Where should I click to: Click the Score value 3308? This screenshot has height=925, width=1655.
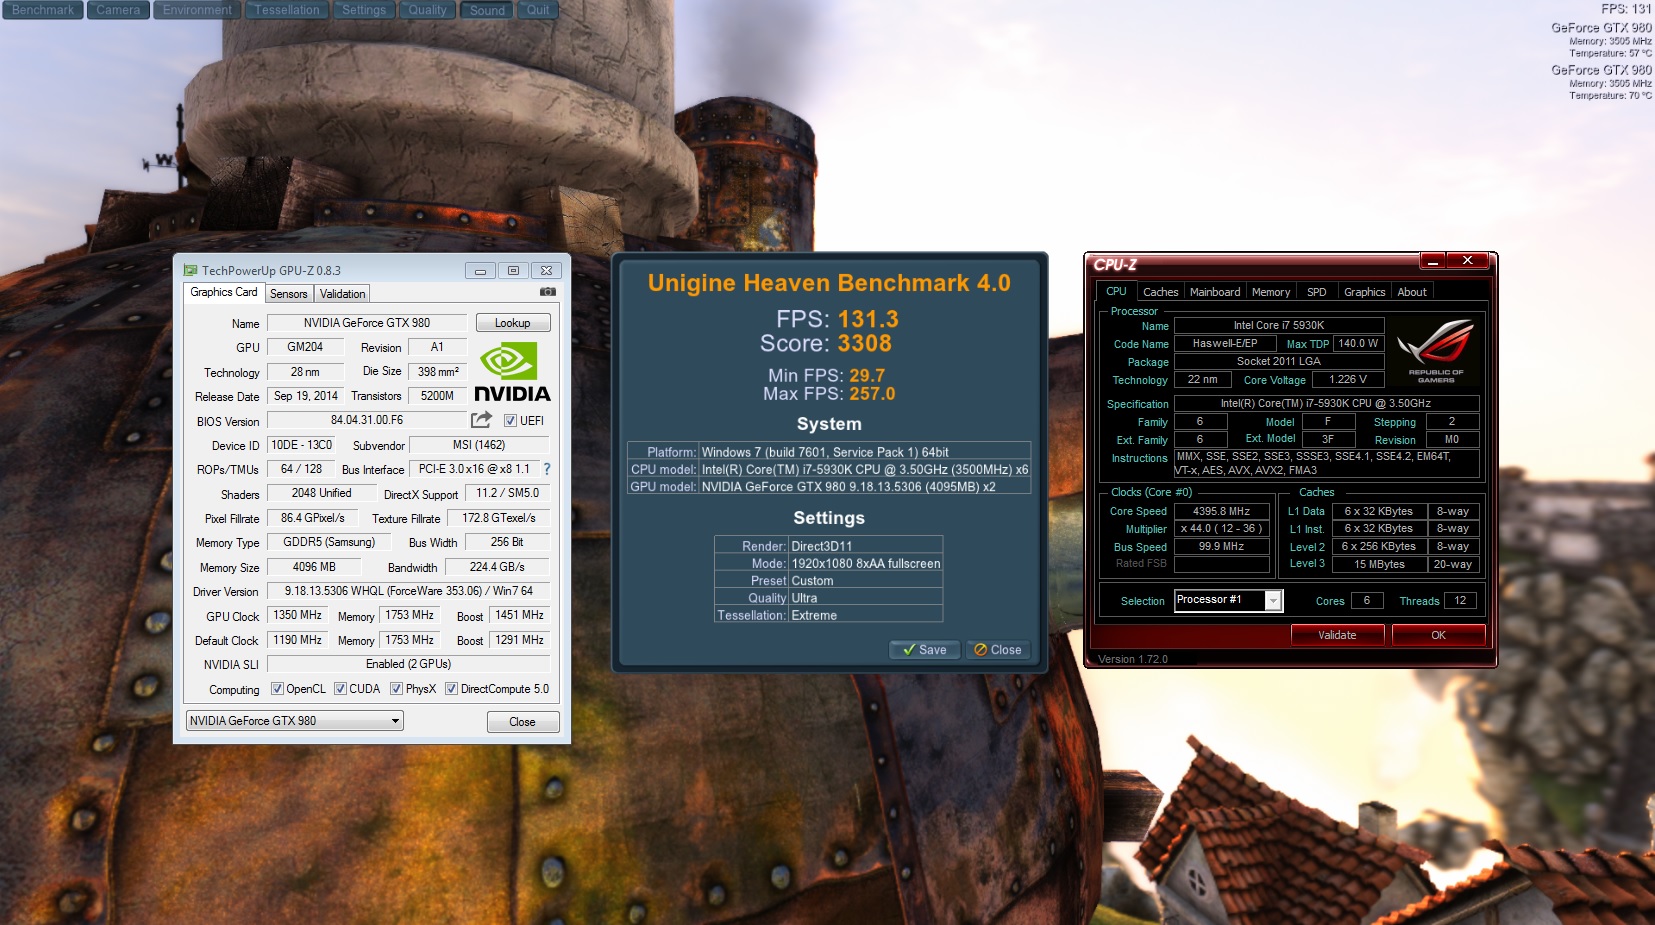point(865,344)
